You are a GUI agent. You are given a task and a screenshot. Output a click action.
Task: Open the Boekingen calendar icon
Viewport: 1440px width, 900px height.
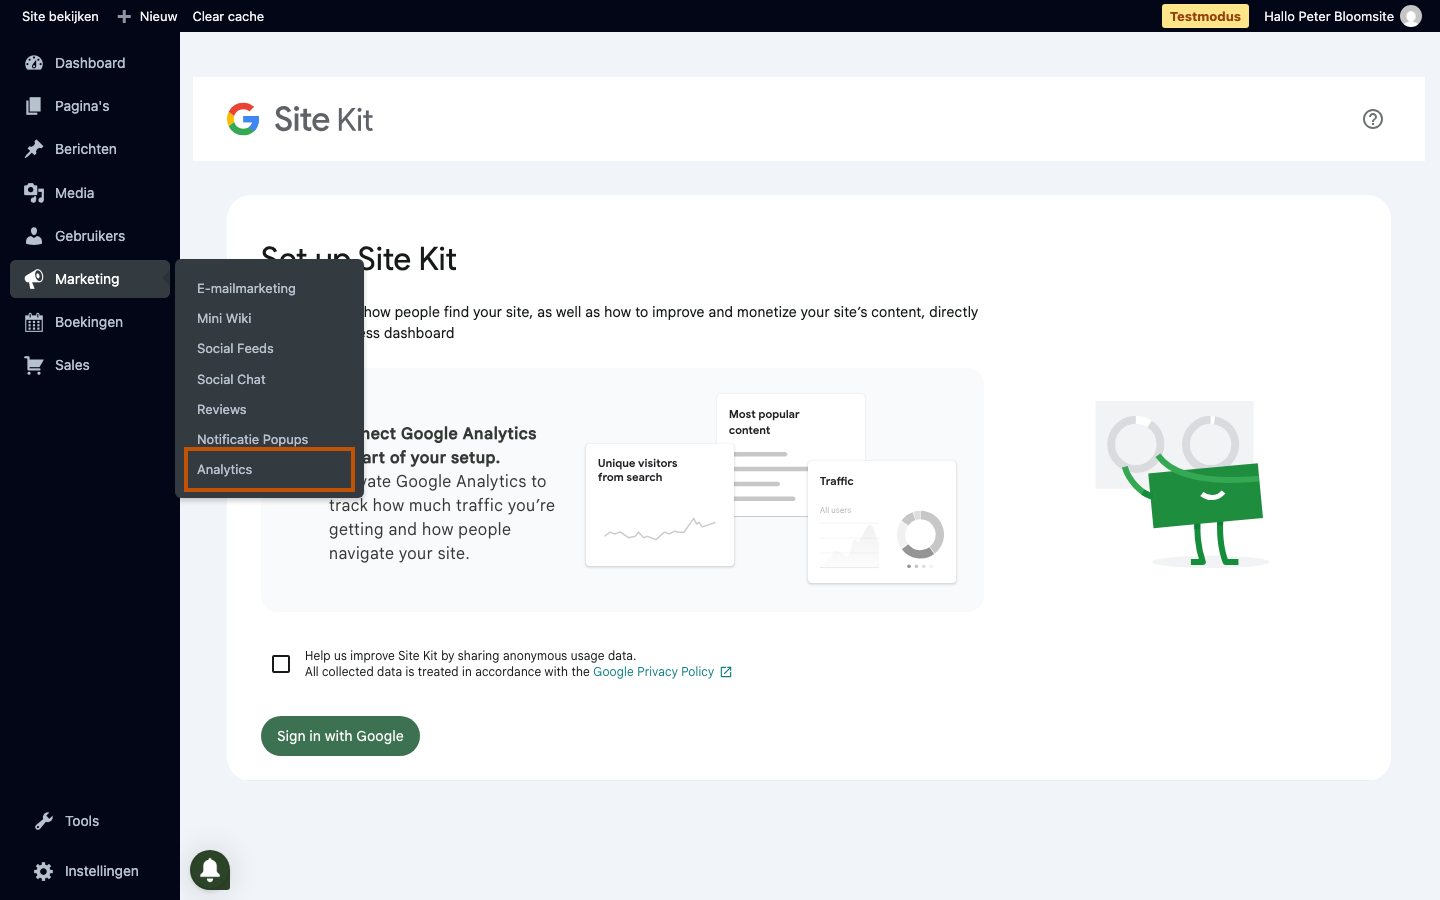click(x=34, y=322)
